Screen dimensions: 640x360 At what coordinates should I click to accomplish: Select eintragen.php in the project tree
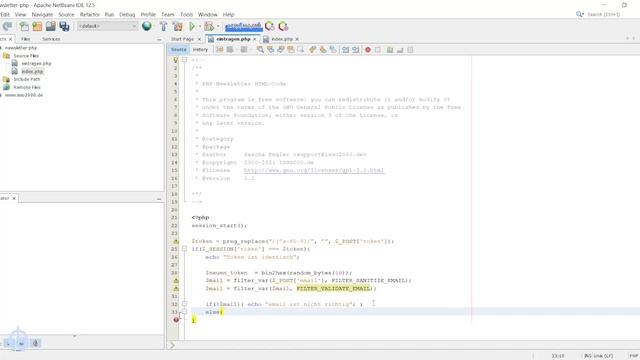36,64
